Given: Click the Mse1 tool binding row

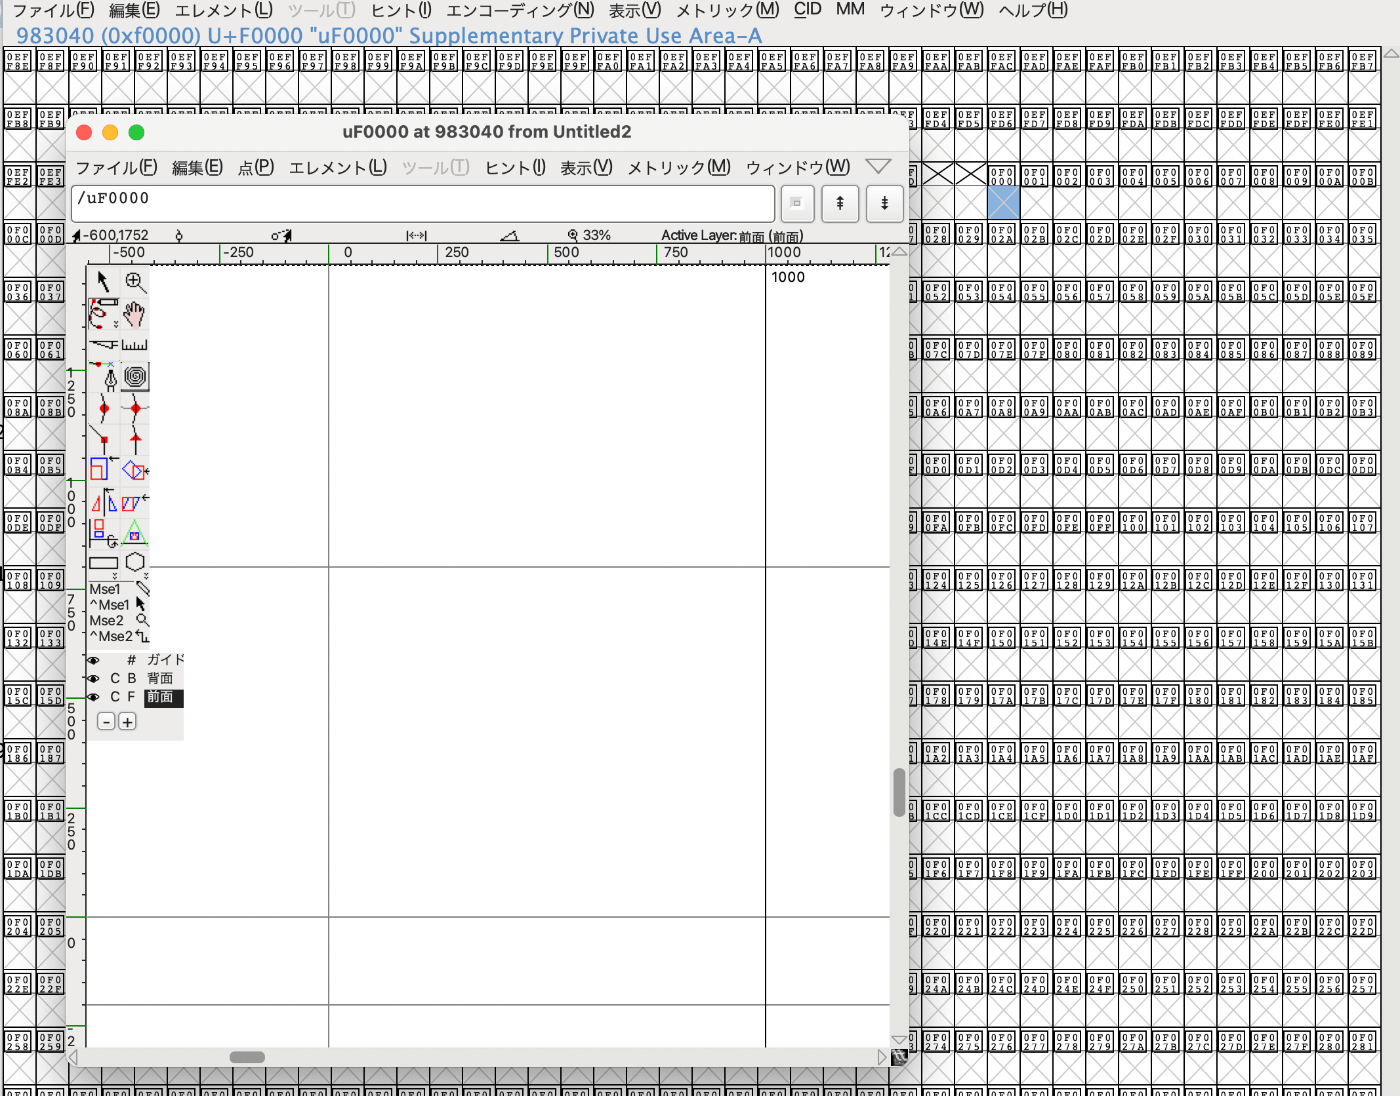Looking at the screenshot, I should coord(119,589).
